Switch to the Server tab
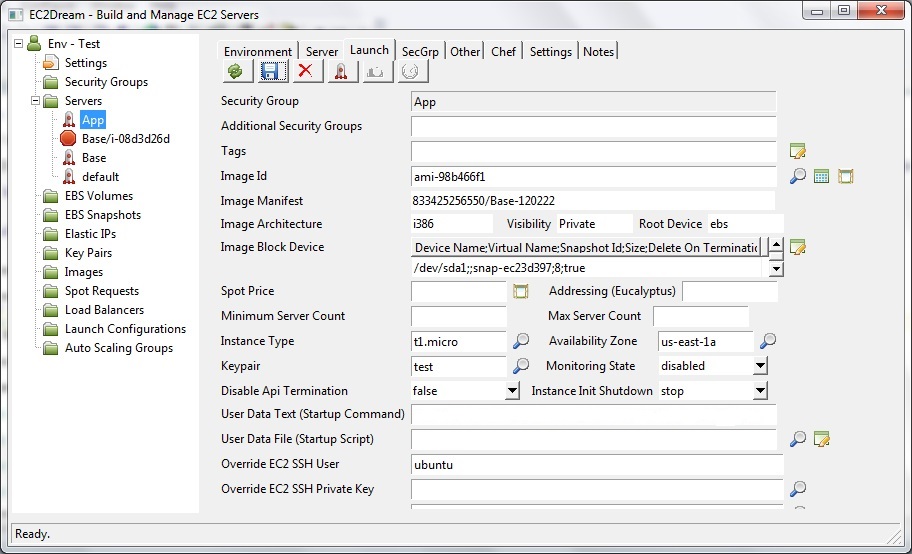Viewport: 912px width, 554px height. [x=322, y=51]
